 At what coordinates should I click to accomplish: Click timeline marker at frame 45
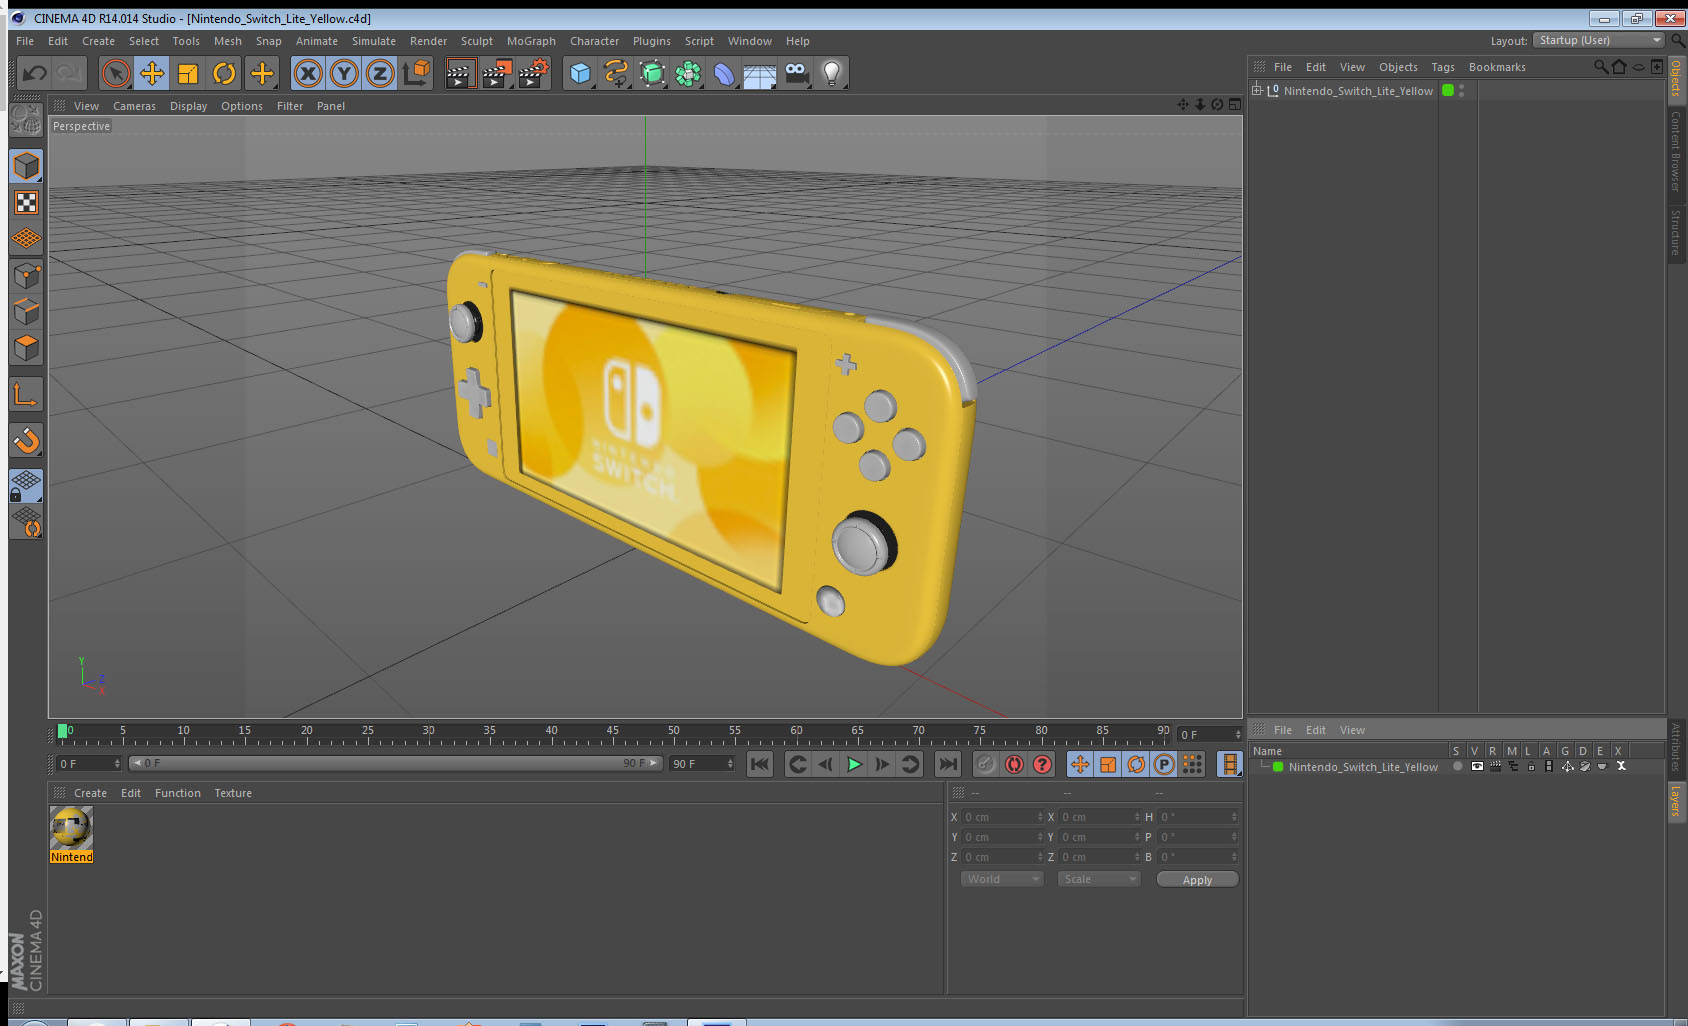(612, 733)
